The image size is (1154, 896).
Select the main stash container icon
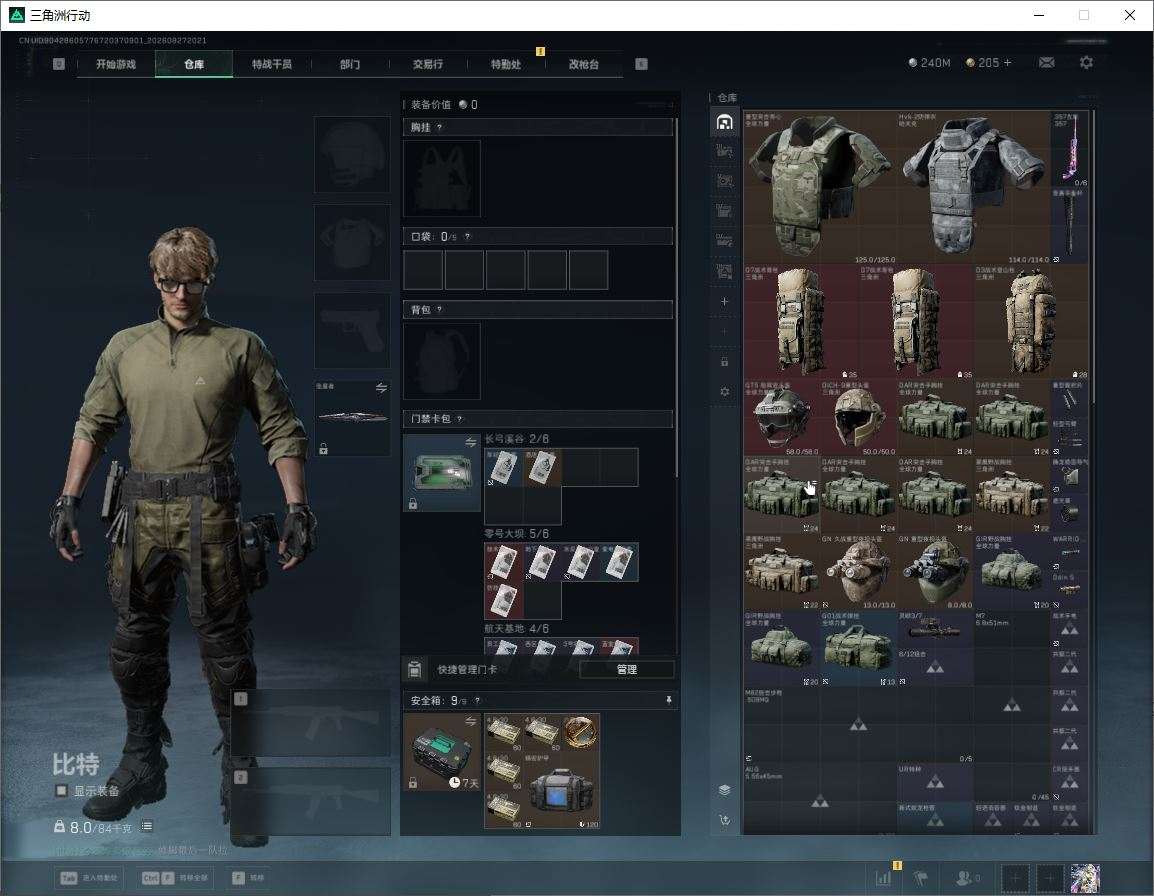[x=724, y=122]
